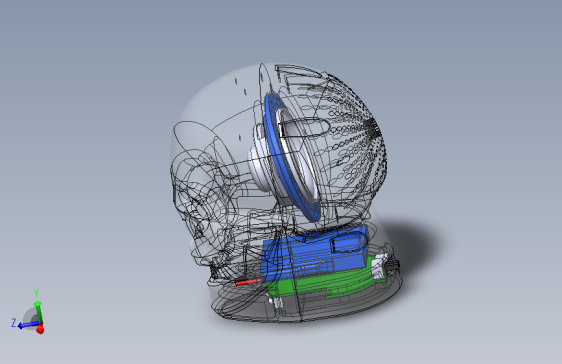Select the blue battery block in the base

coord(314,254)
